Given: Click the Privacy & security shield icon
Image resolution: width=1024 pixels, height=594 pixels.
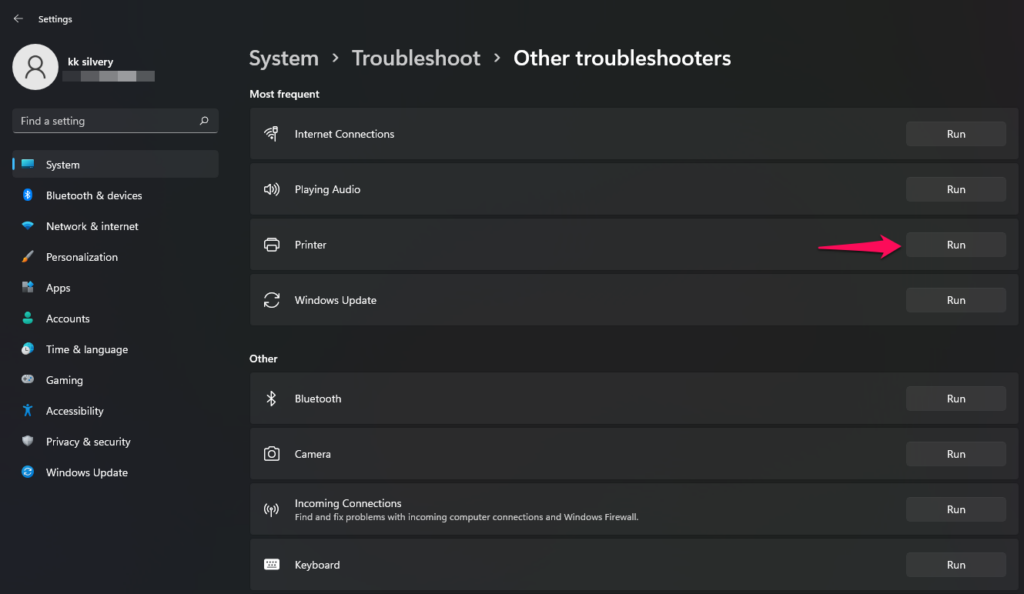Looking at the screenshot, I should click(x=27, y=441).
